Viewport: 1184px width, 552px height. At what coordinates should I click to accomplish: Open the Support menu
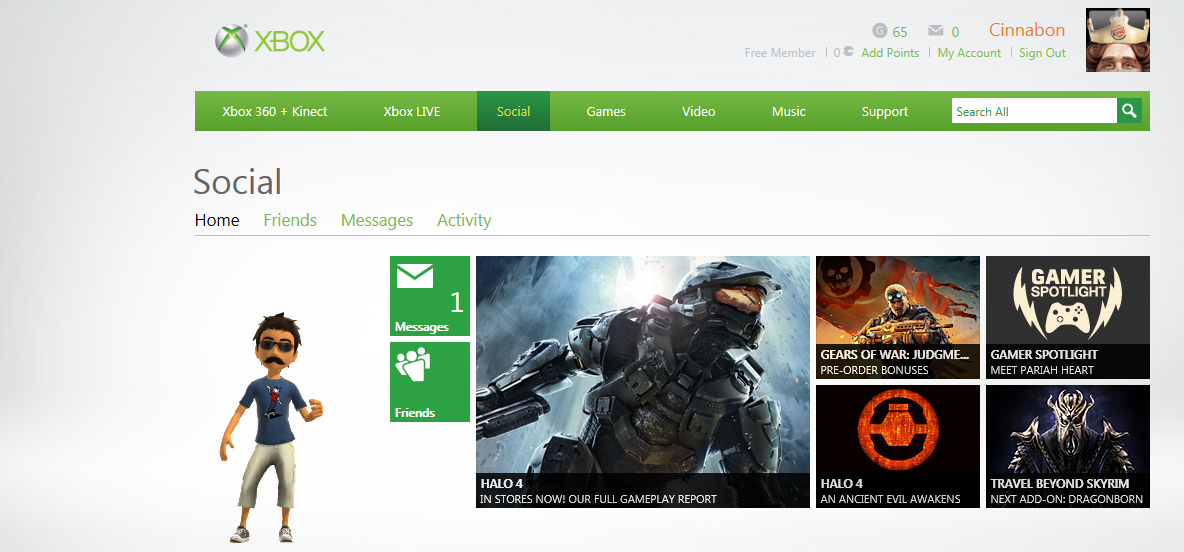coord(884,111)
